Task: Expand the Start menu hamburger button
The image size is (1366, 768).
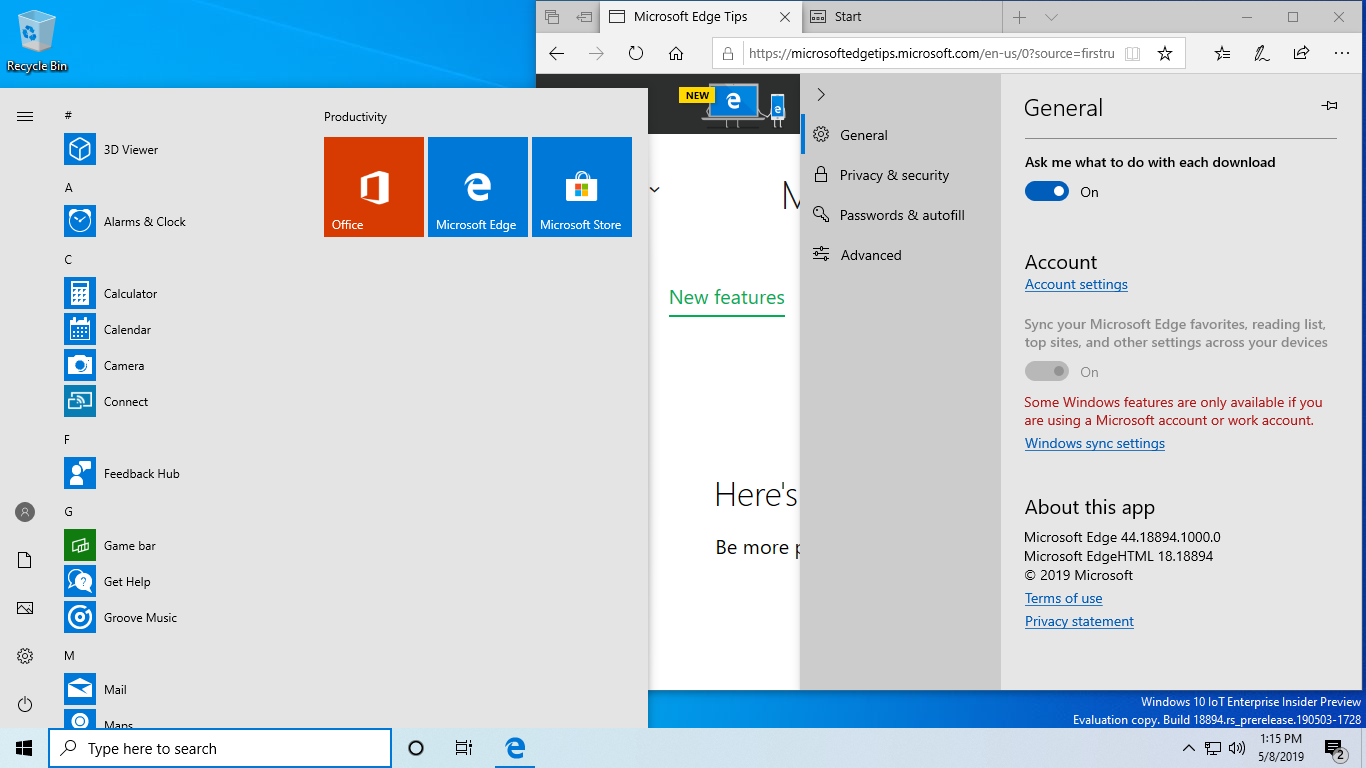Action: pos(25,117)
